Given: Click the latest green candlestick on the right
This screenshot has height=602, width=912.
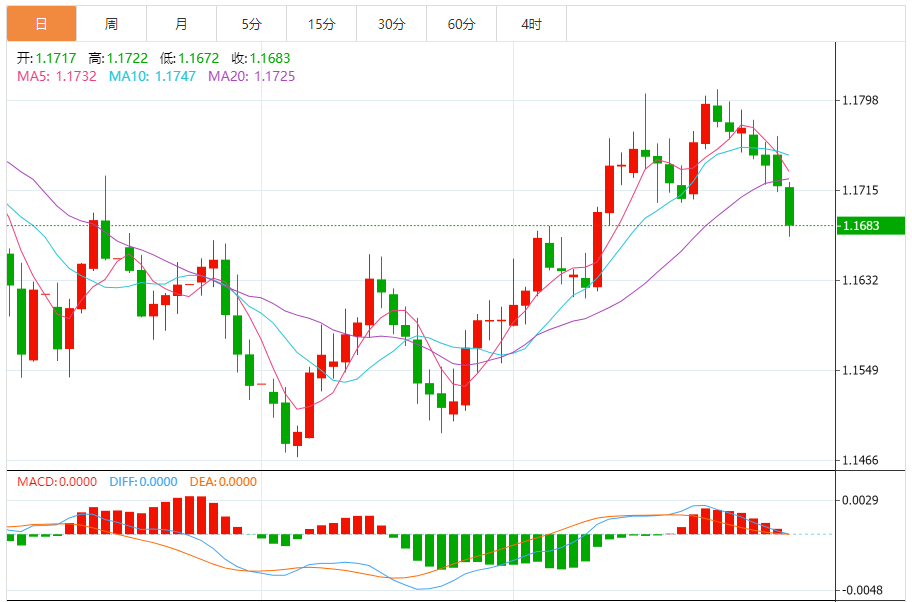Looking at the screenshot, I should [790, 206].
